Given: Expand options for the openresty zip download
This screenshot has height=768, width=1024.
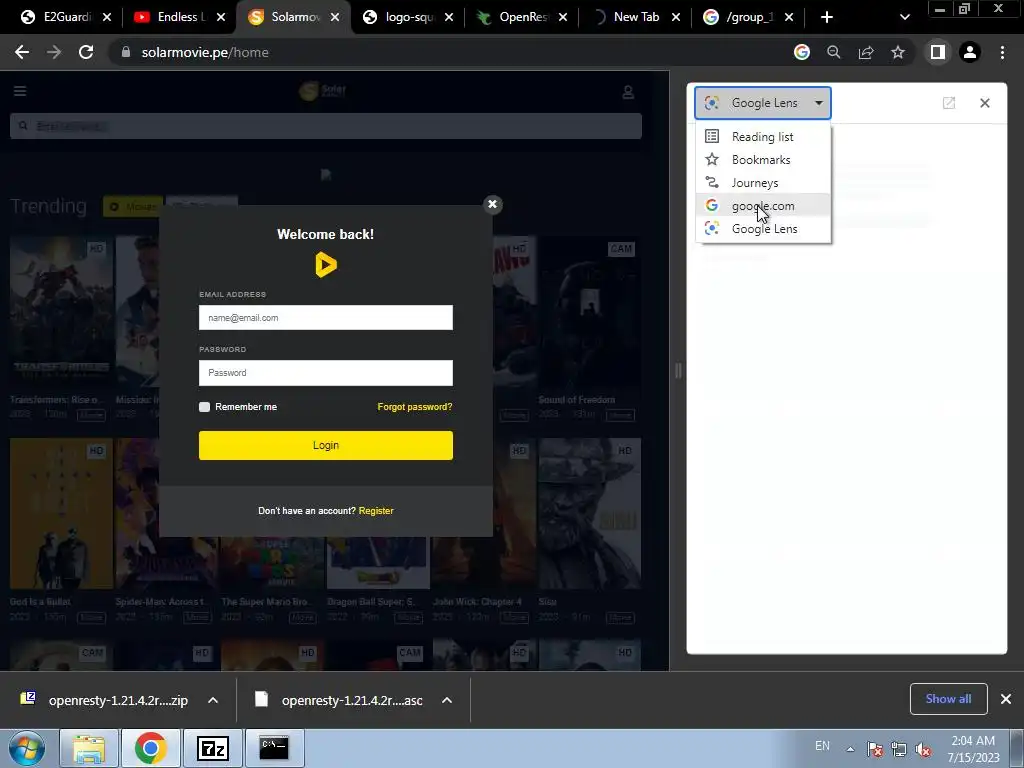Looking at the screenshot, I should (213, 700).
